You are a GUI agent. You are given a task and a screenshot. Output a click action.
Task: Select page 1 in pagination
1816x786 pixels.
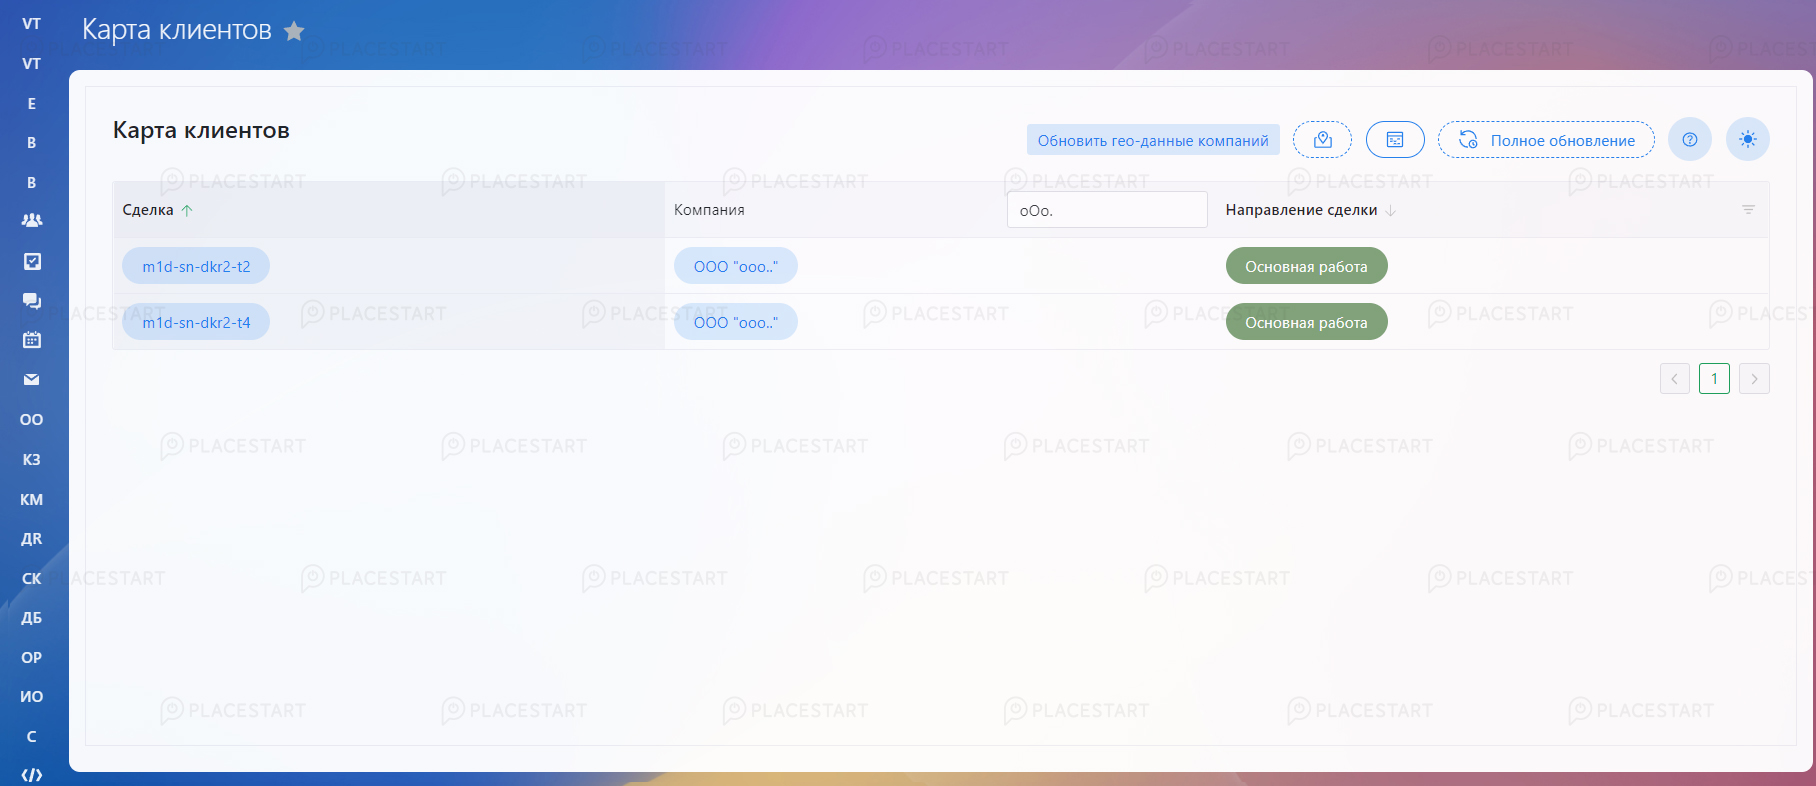click(1714, 379)
